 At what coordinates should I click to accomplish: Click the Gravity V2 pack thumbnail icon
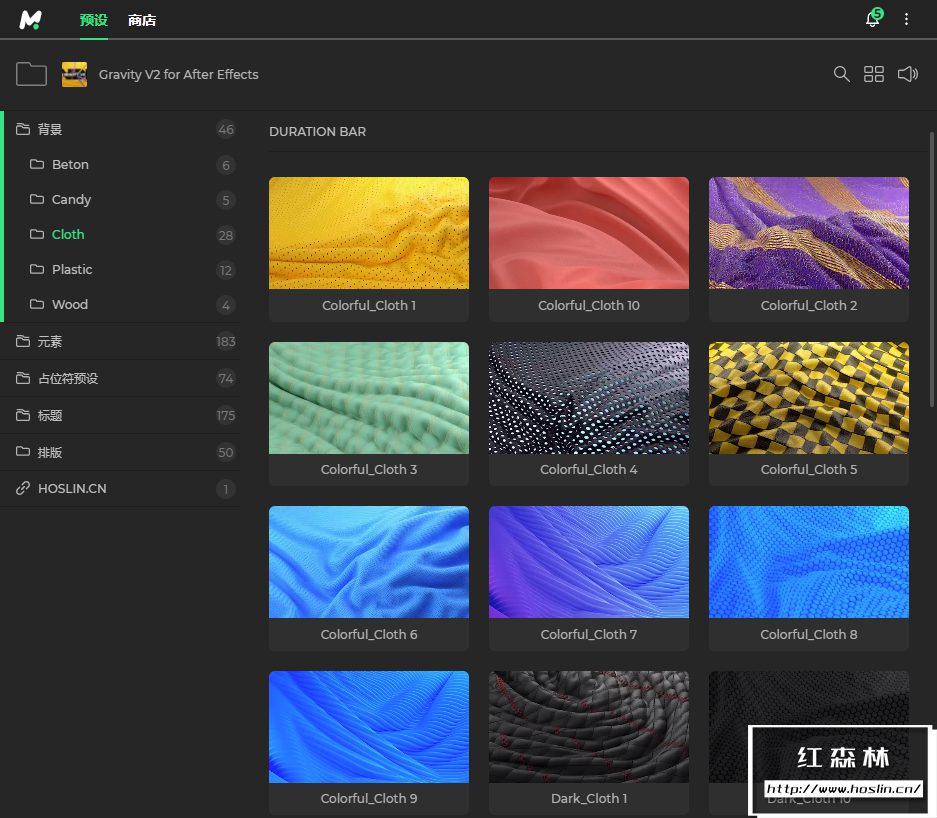(74, 74)
